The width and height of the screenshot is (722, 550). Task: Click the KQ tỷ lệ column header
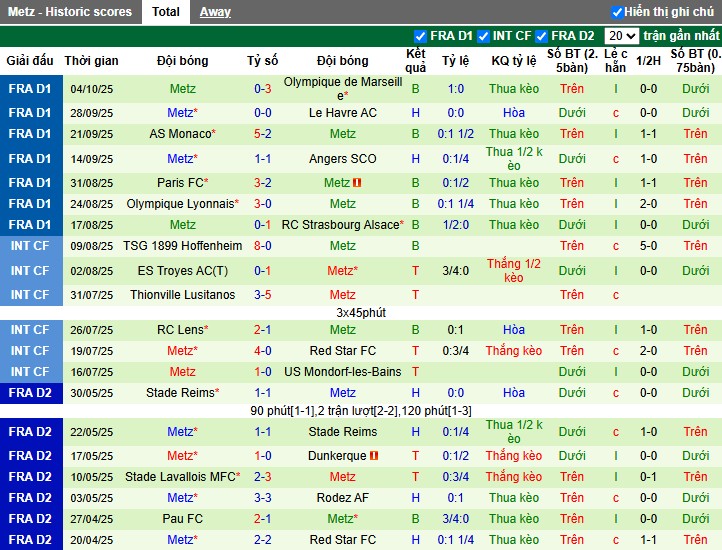[514, 61]
